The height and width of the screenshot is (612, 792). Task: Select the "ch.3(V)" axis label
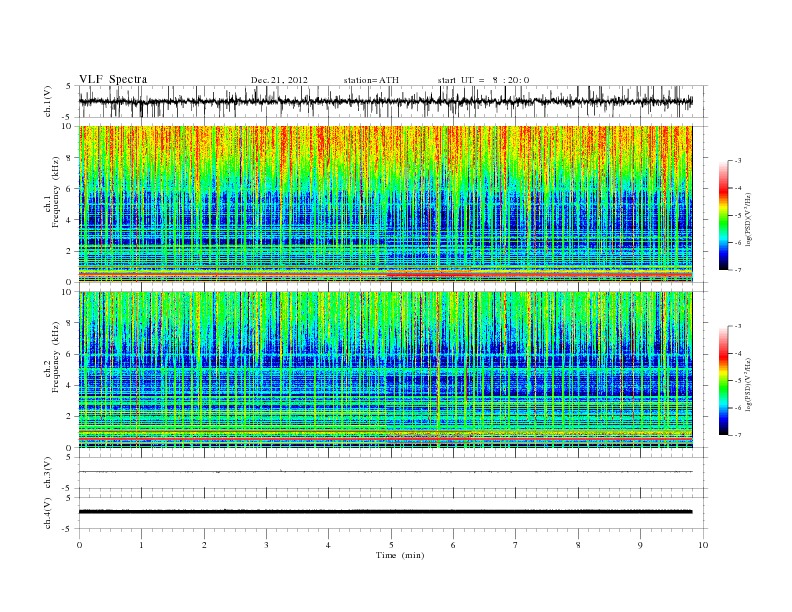(48, 473)
